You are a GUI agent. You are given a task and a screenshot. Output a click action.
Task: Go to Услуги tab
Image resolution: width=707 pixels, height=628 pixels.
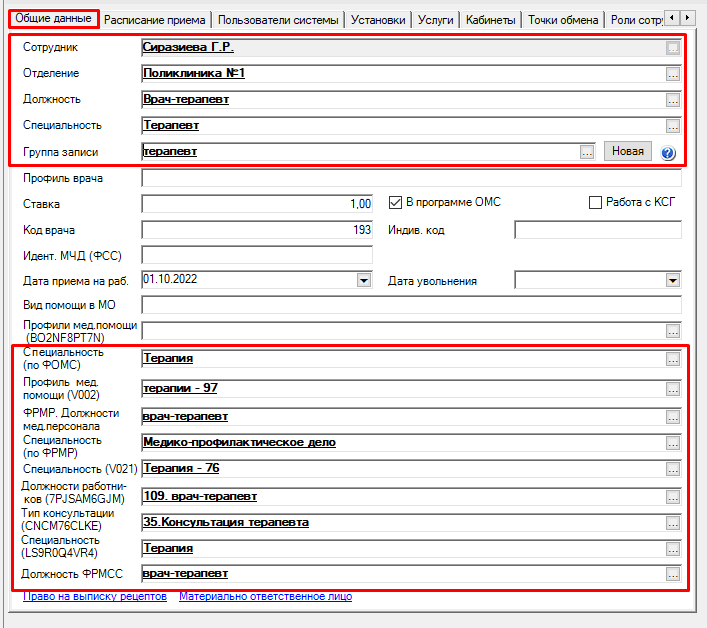(436, 20)
